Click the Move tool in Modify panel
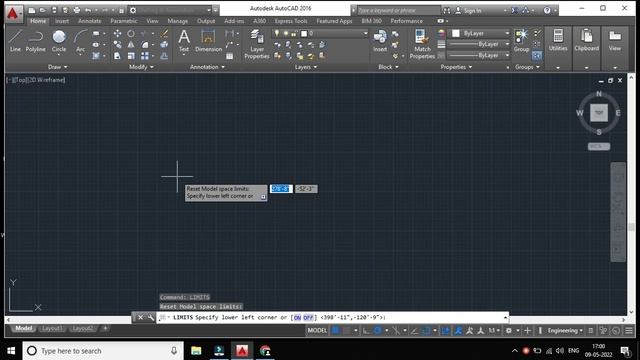640x360 pixels. pyautogui.click(x=117, y=33)
